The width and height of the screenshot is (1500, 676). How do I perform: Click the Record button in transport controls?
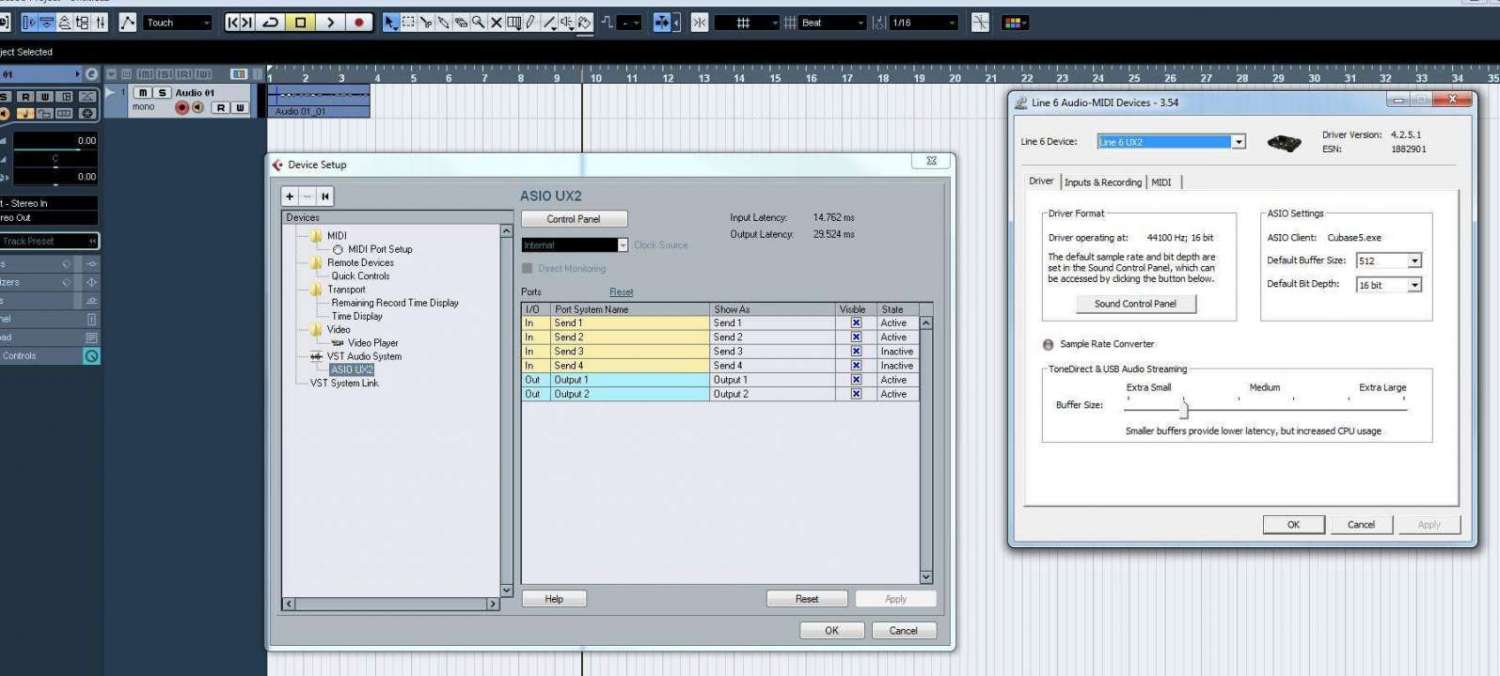pos(359,23)
